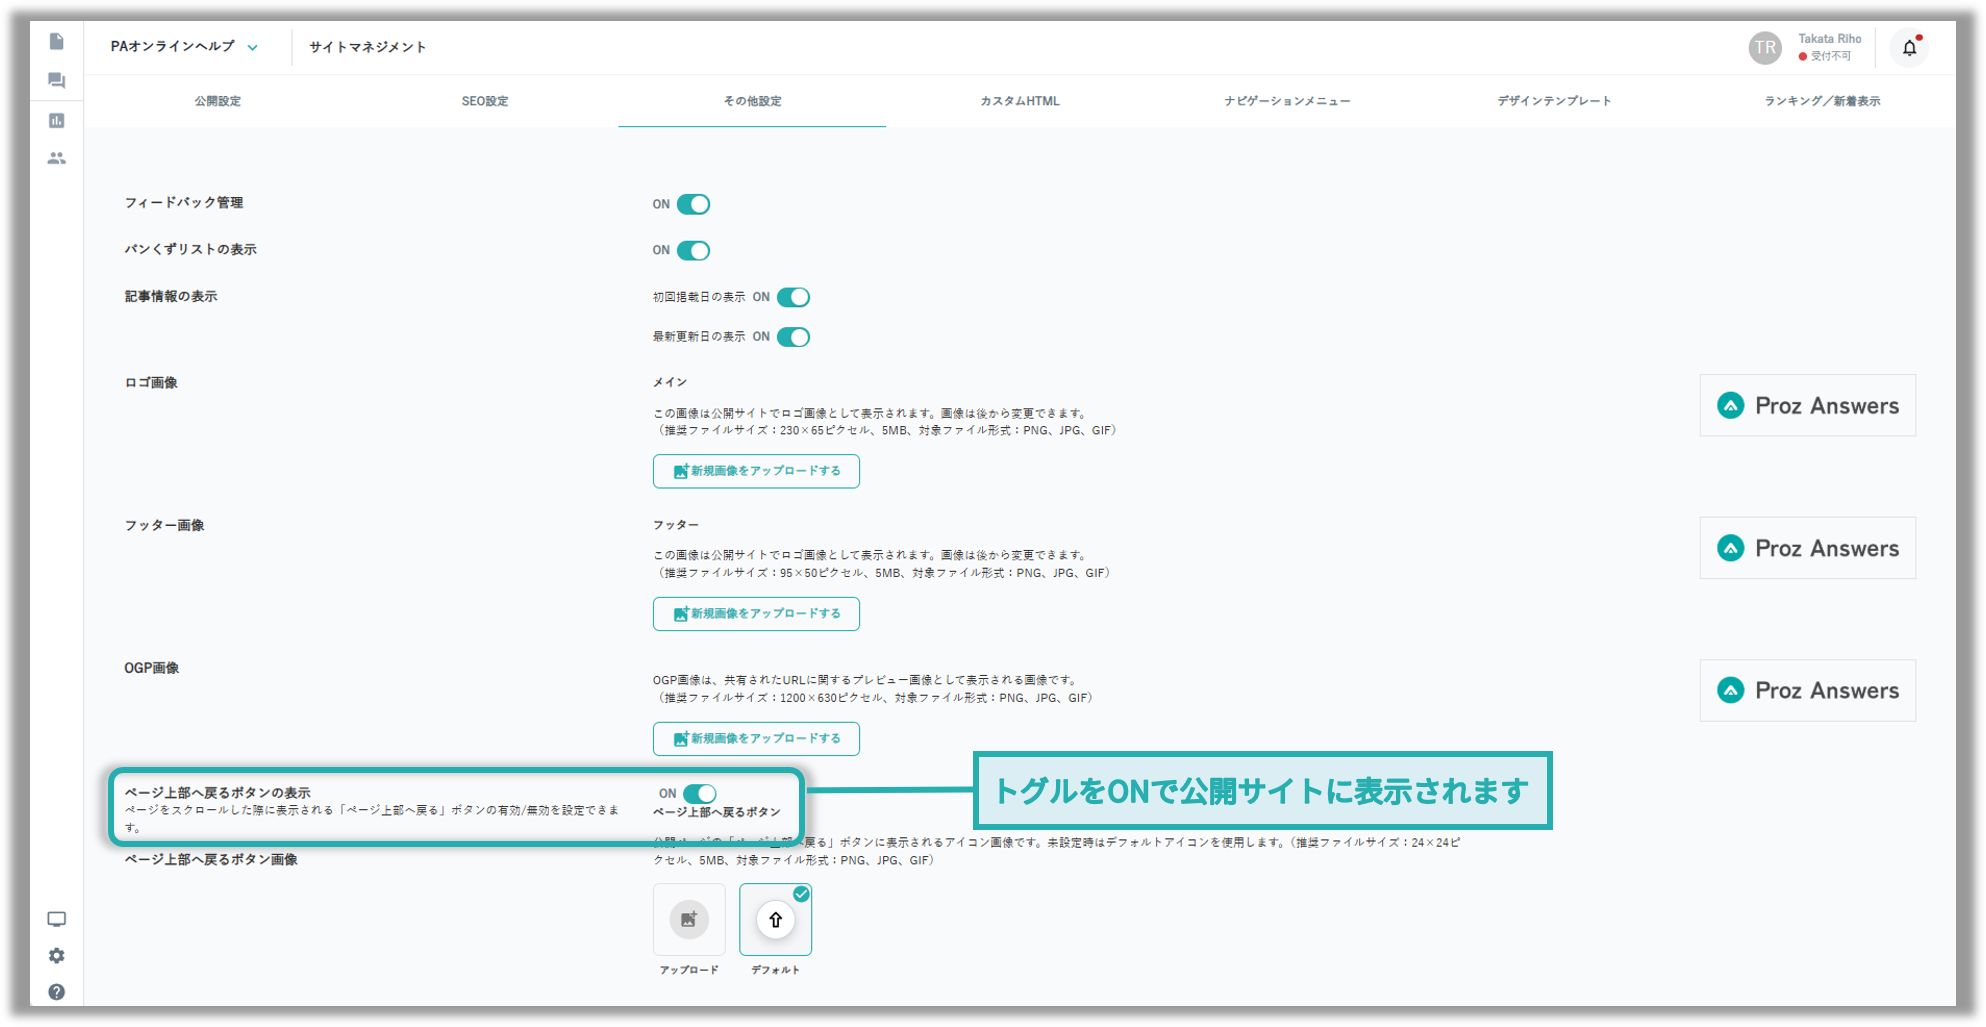This screenshot has width=1986, height=1027.
Task: Open the settings gear sidebar icon
Action: (57, 956)
